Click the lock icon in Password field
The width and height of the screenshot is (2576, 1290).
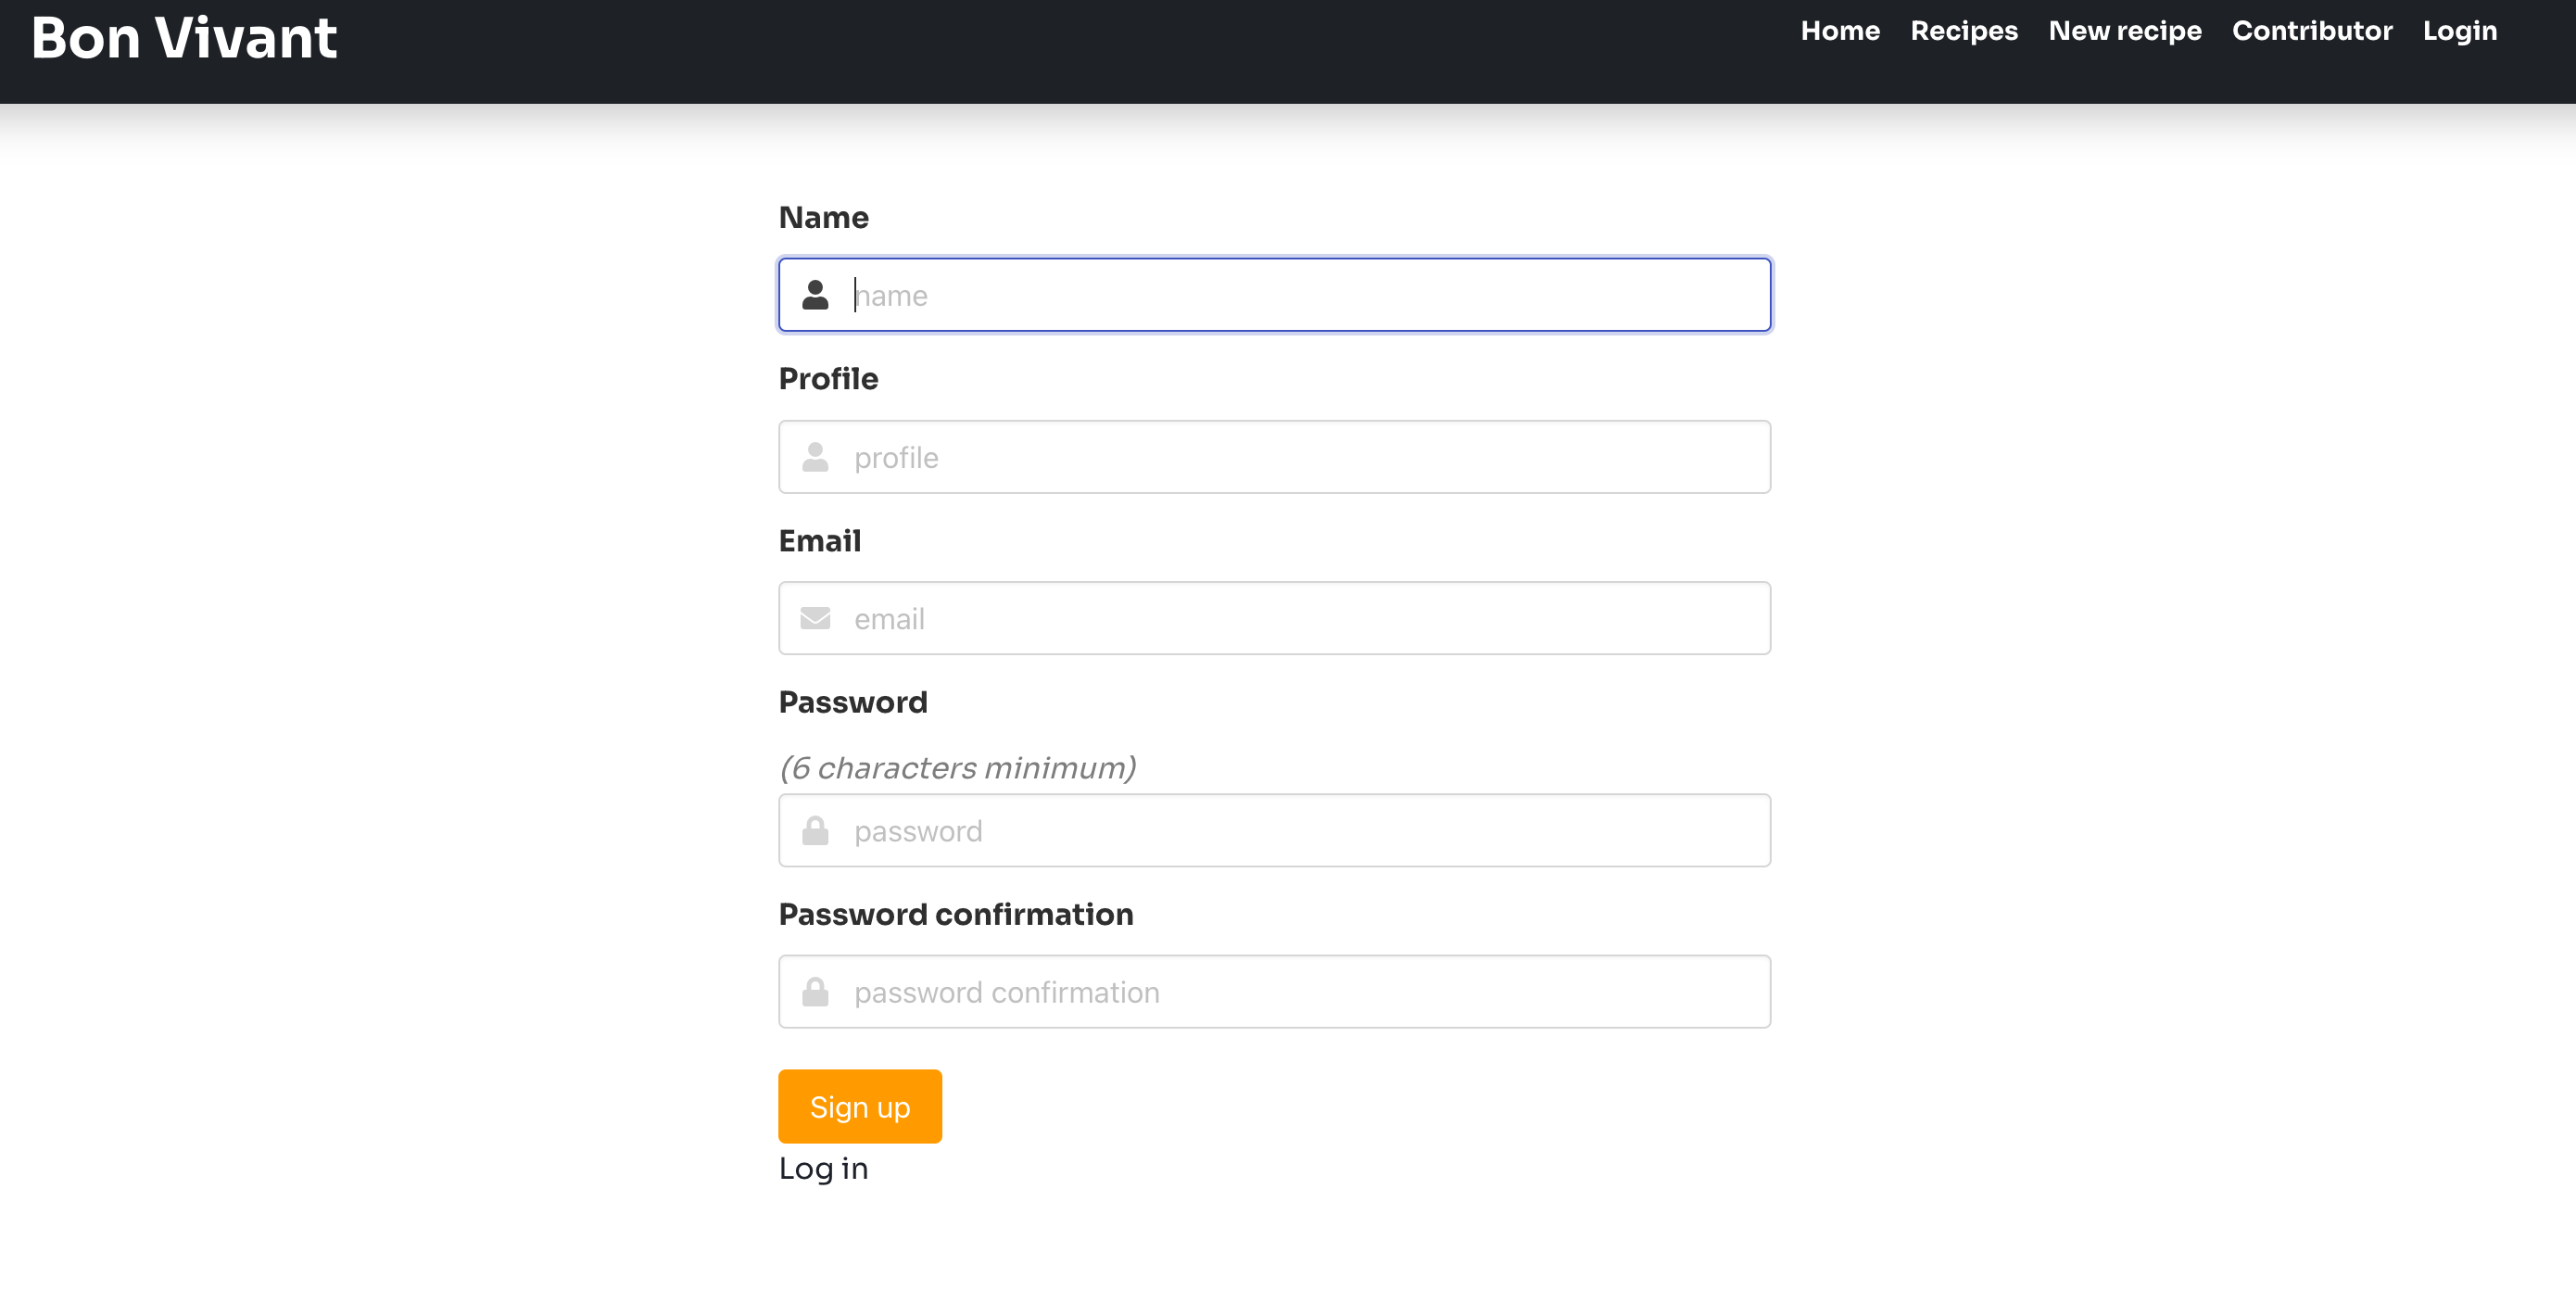[815, 831]
